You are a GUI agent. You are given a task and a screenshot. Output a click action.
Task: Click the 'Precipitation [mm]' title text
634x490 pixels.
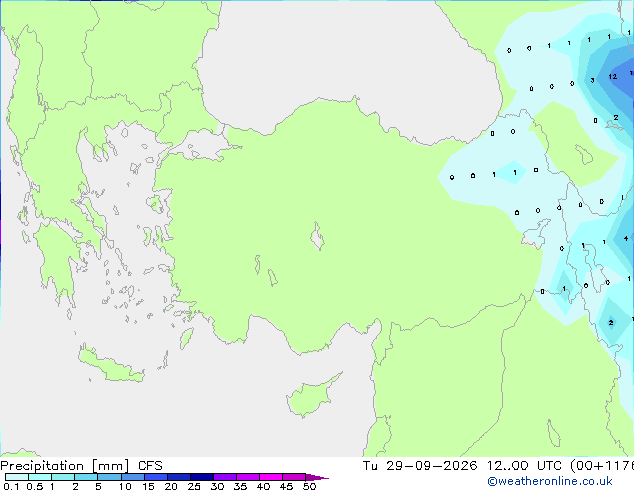point(65,466)
